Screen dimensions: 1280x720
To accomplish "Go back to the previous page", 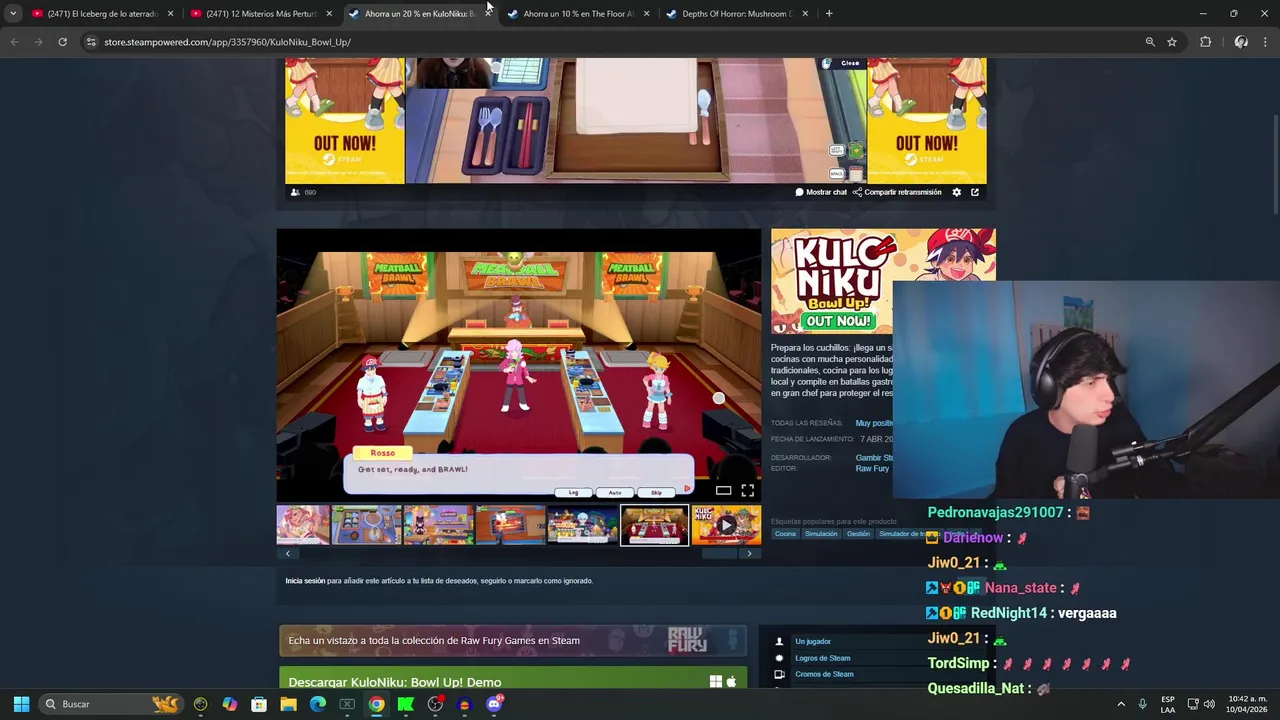I will coord(14,42).
